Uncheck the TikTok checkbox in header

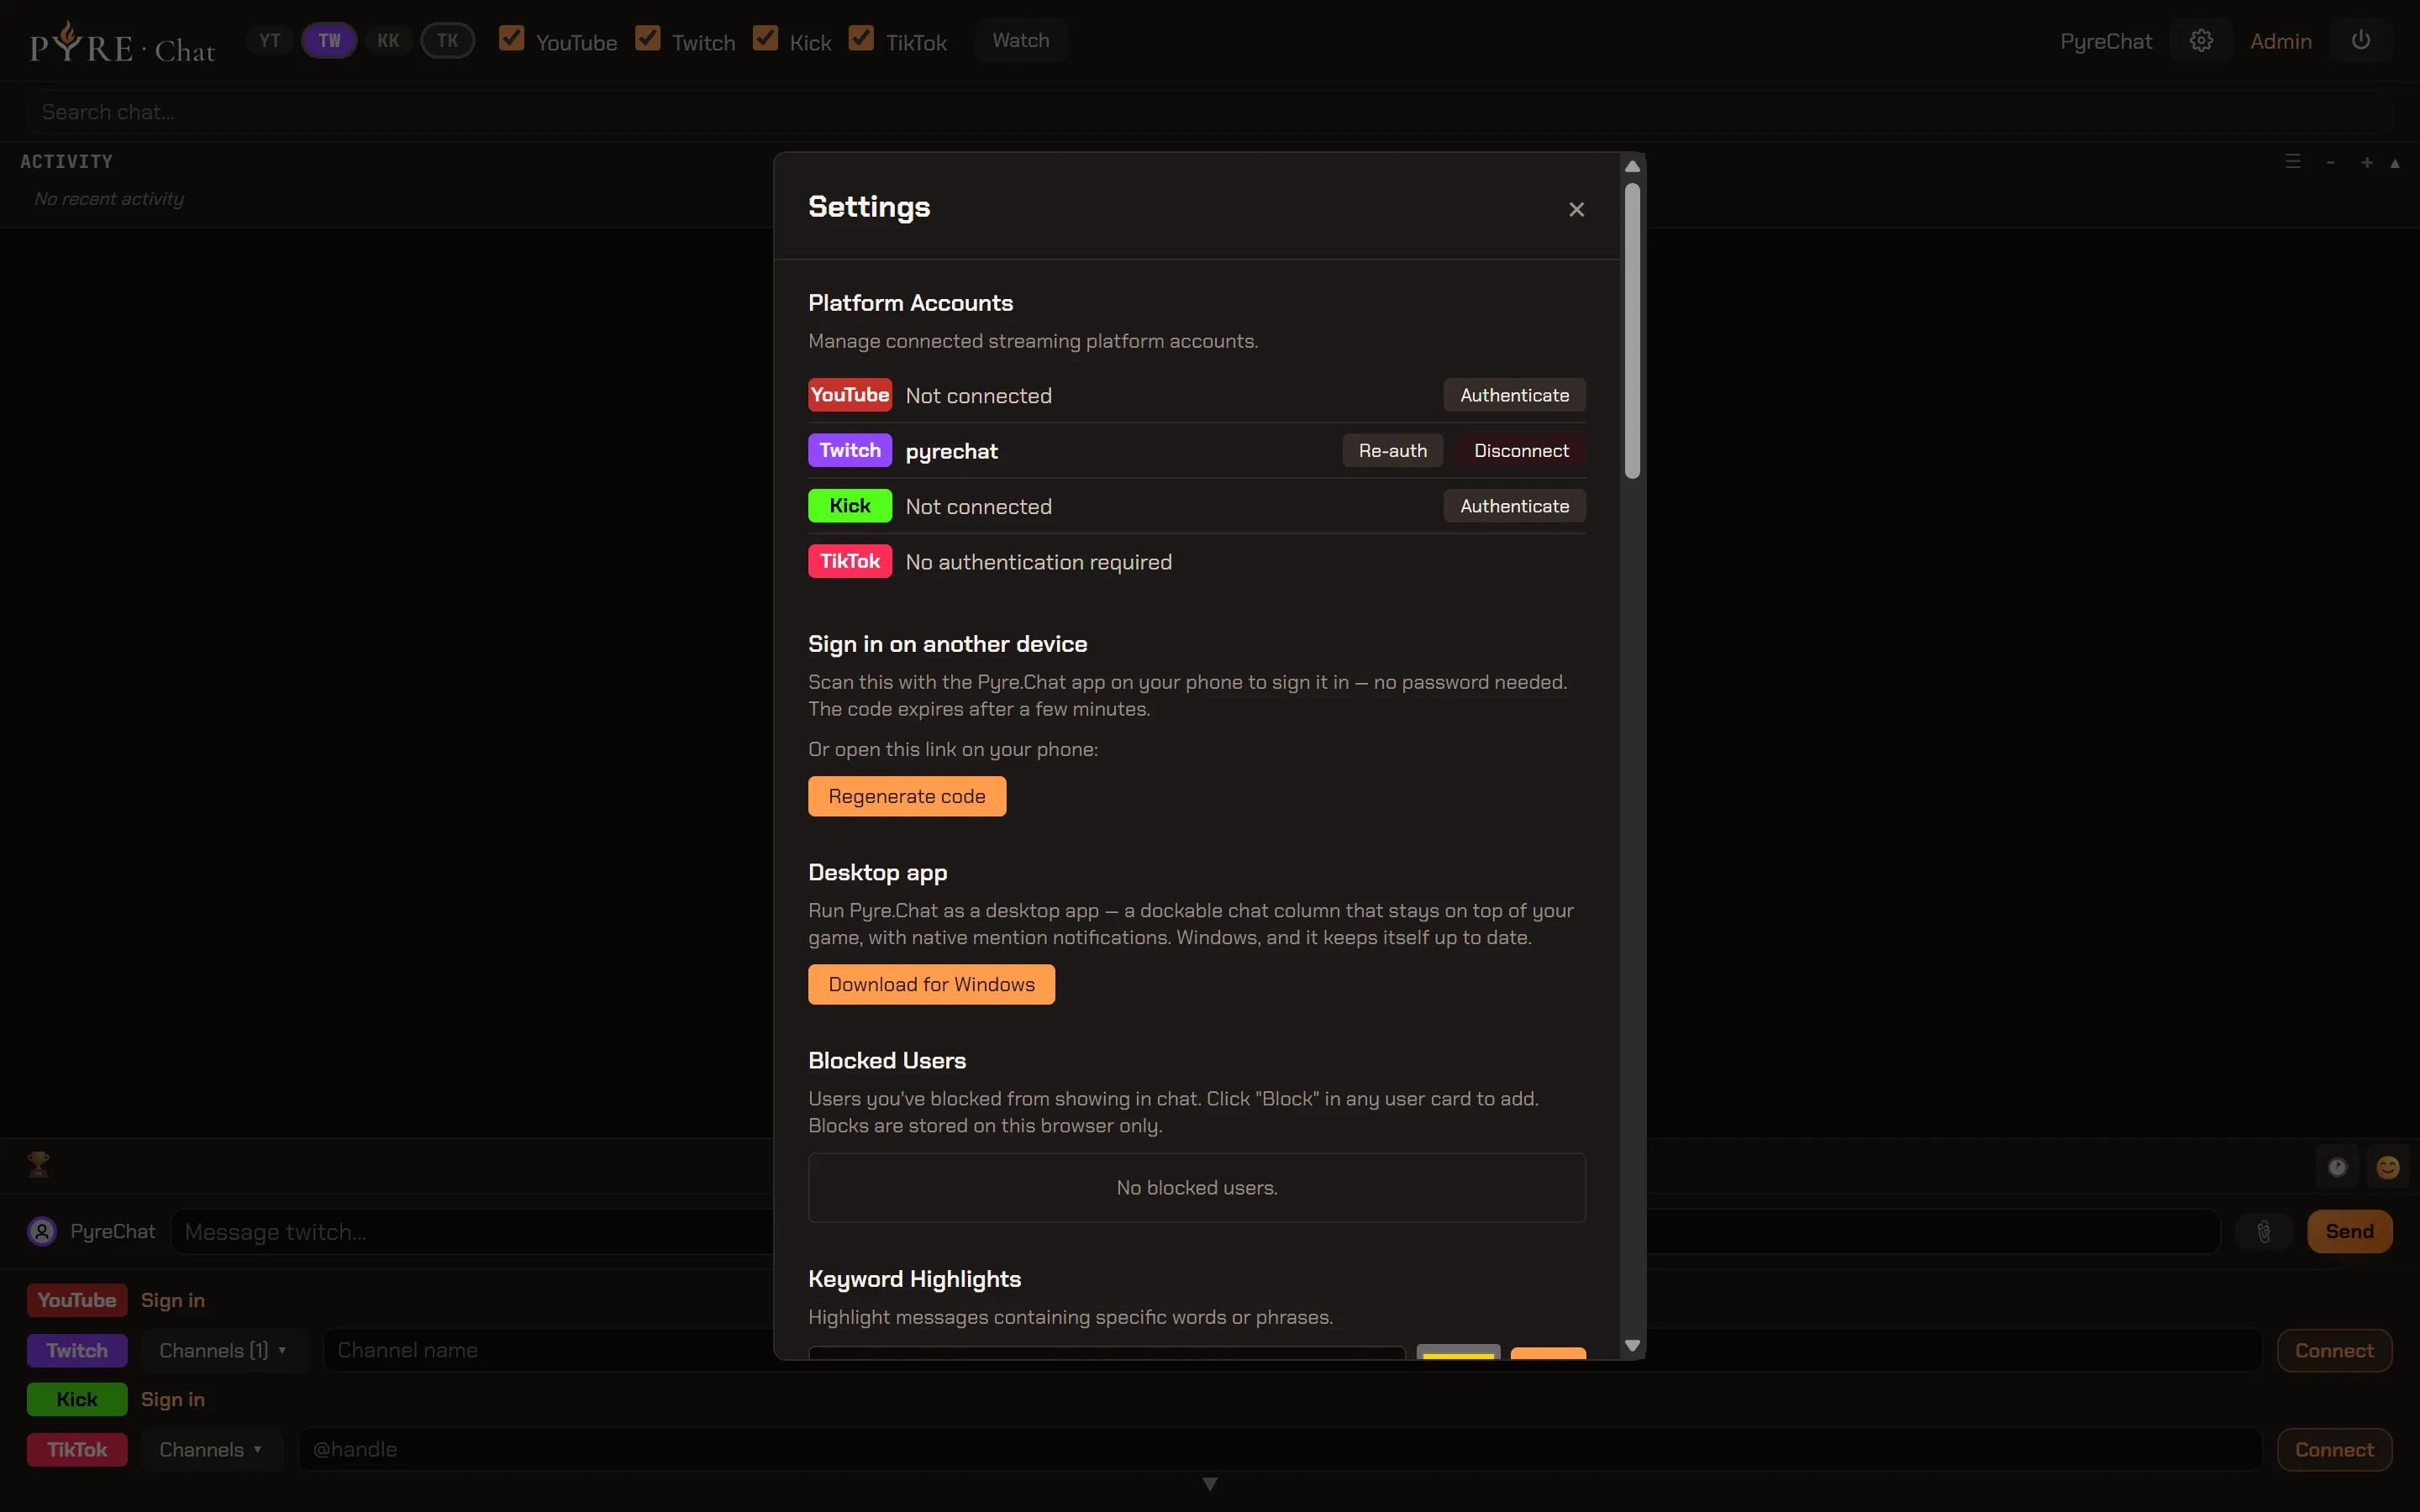(x=861, y=39)
